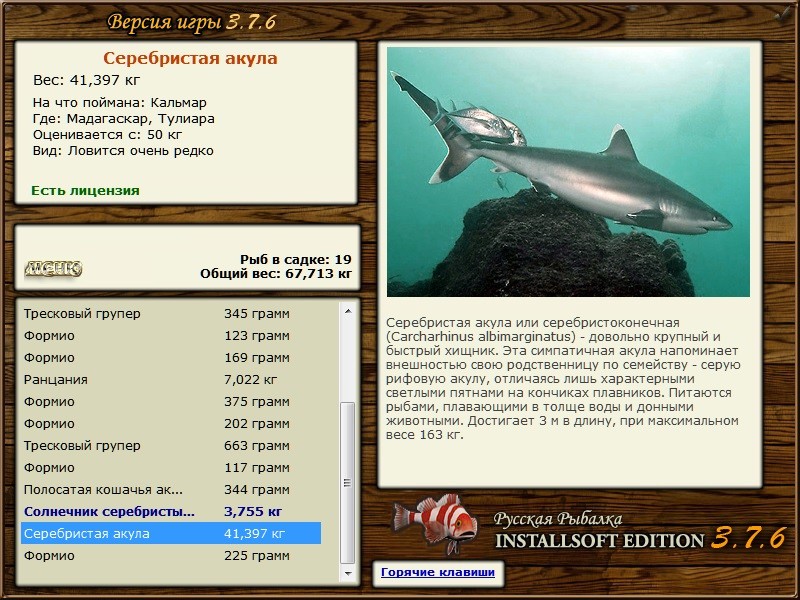Select the Ранцания 7,022 кг row
The image size is (800, 600).
point(171,380)
